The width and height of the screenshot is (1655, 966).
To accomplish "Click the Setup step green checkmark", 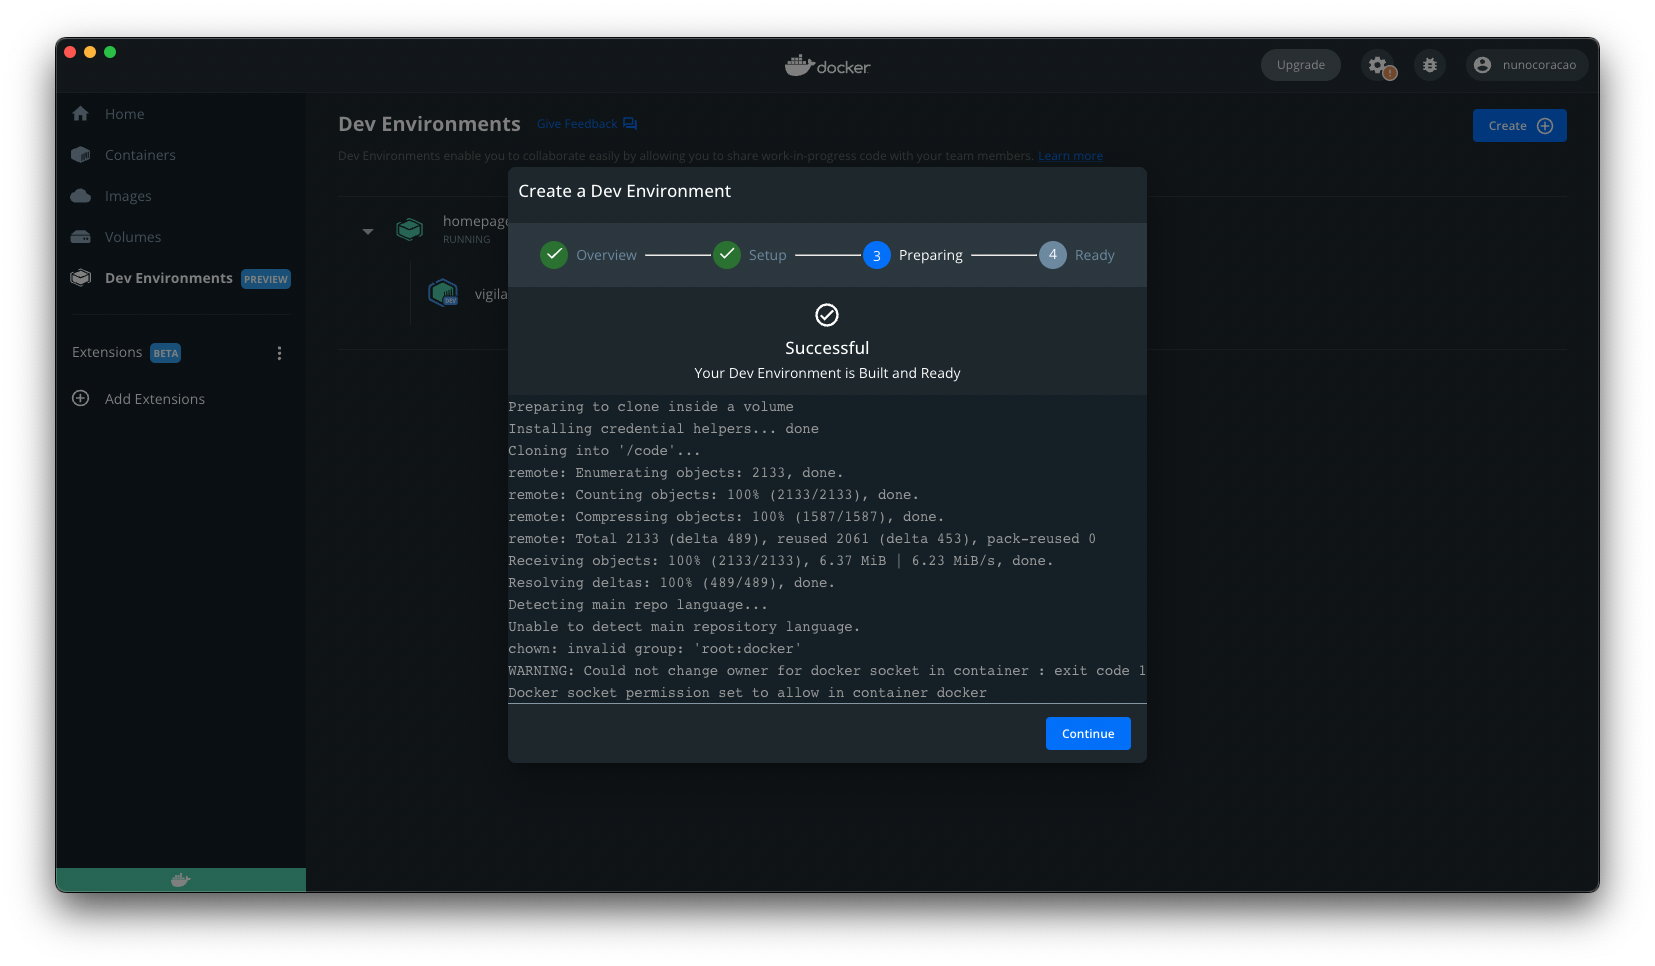I will [727, 255].
